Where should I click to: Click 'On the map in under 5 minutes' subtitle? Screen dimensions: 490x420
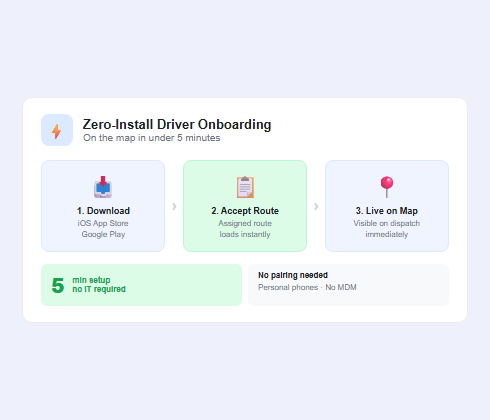pos(152,138)
